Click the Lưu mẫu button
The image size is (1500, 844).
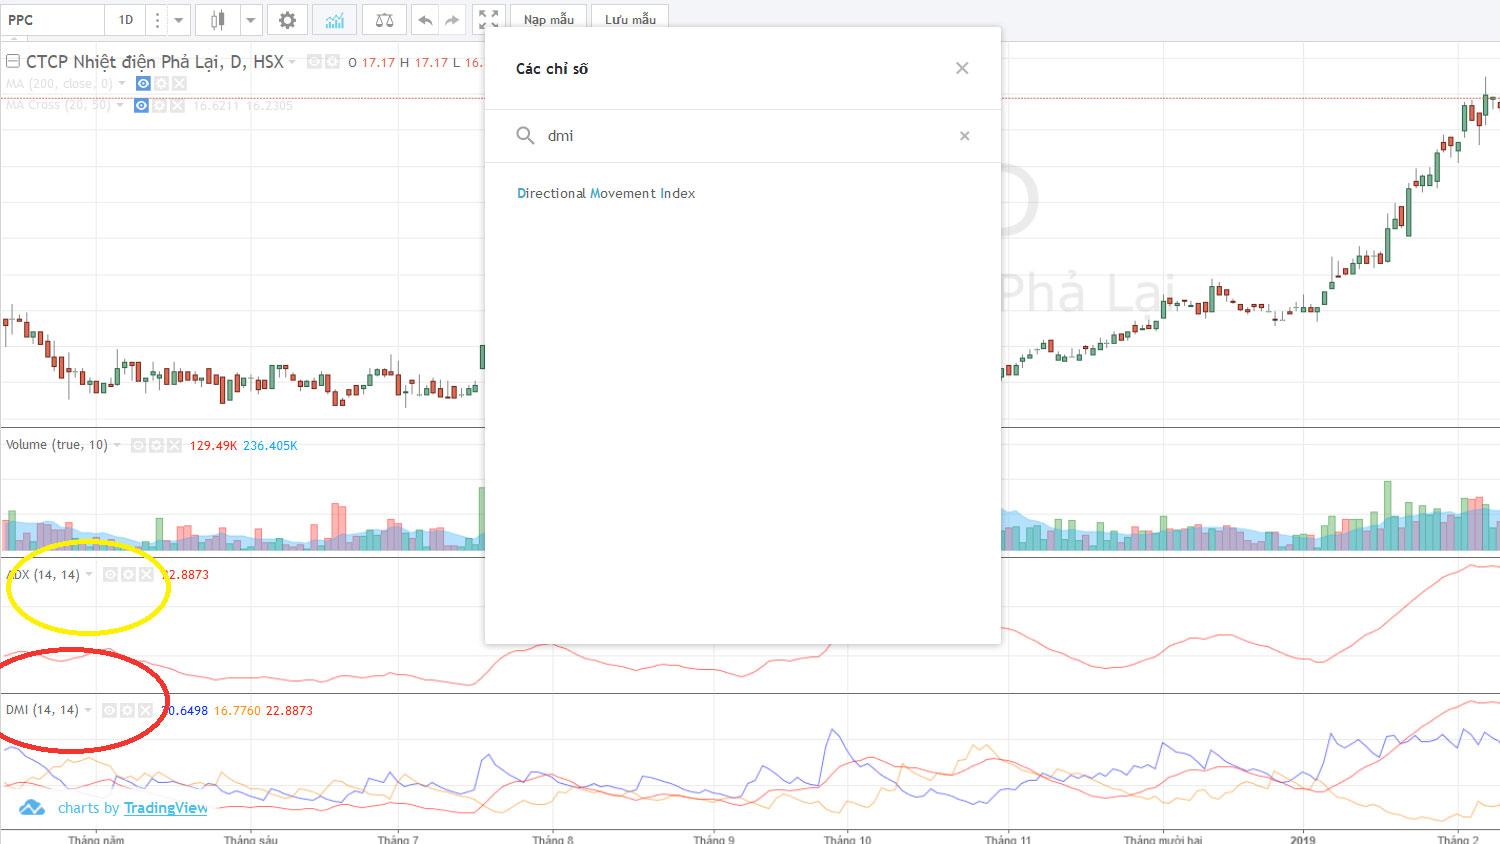click(x=630, y=20)
